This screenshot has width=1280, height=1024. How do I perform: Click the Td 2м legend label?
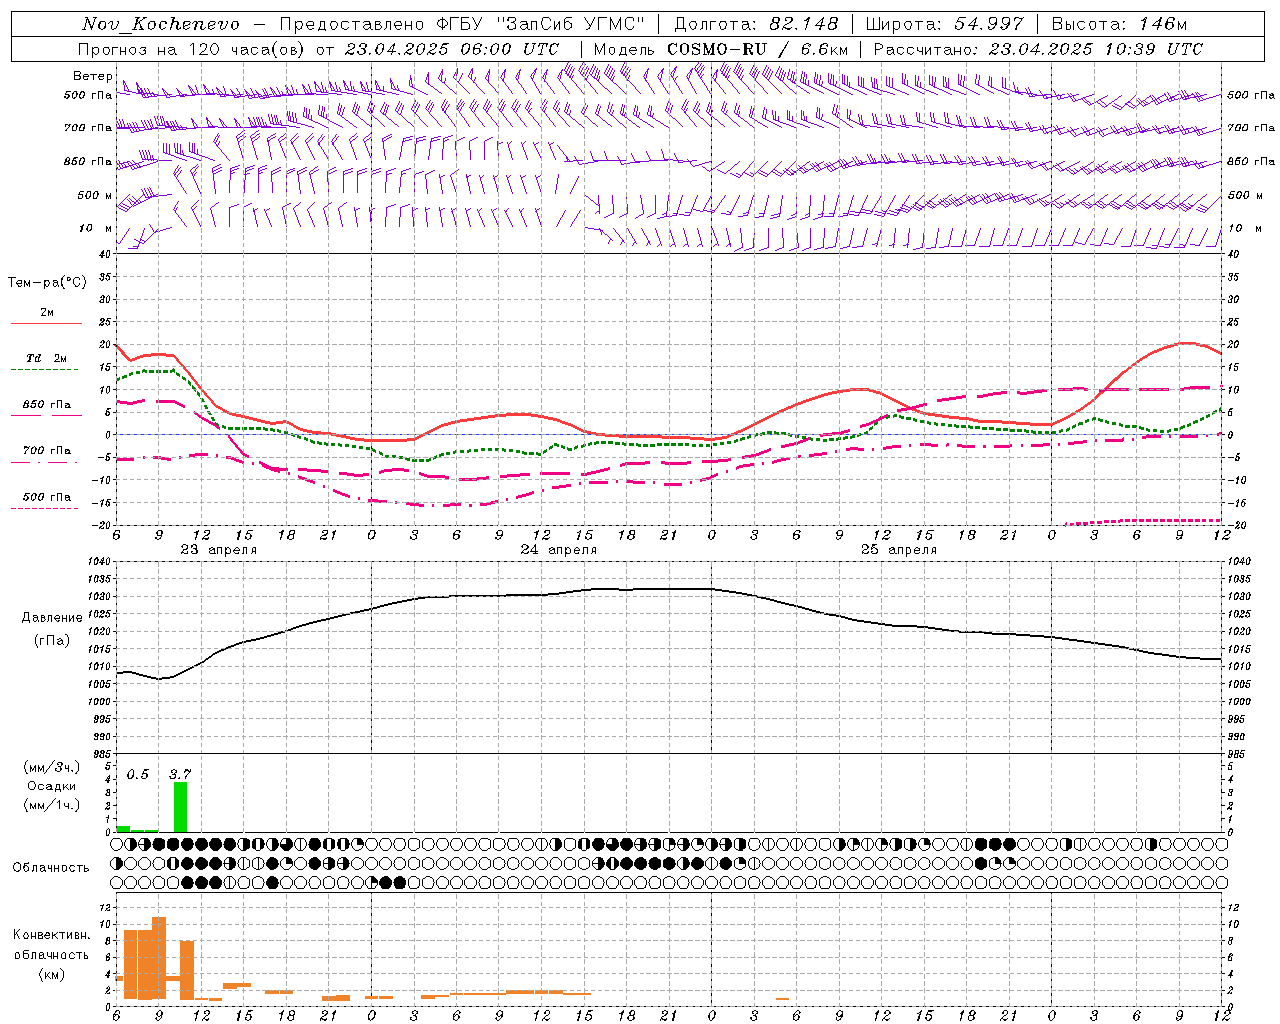(x=47, y=358)
